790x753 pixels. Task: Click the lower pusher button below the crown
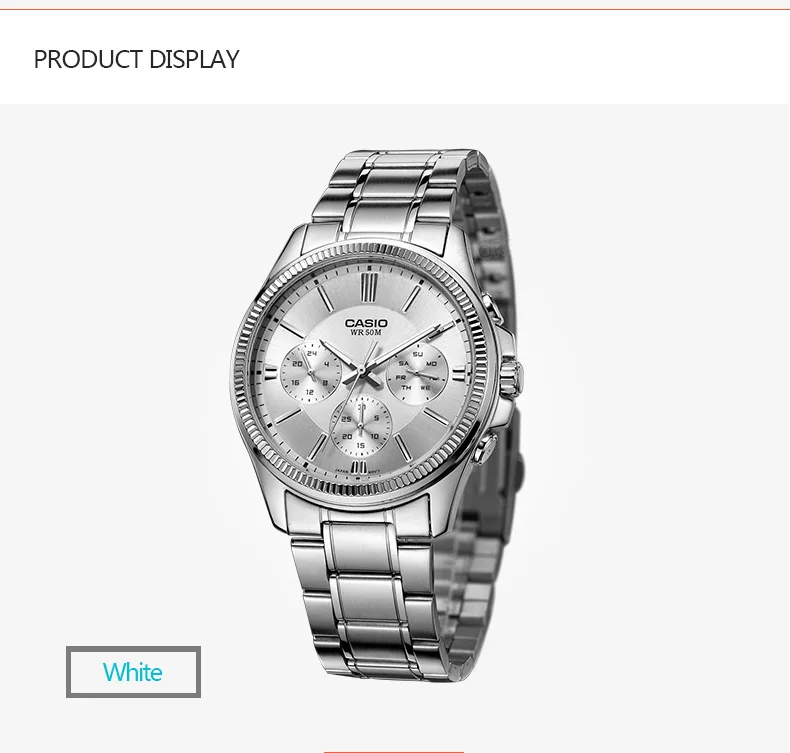pyautogui.click(x=485, y=449)
